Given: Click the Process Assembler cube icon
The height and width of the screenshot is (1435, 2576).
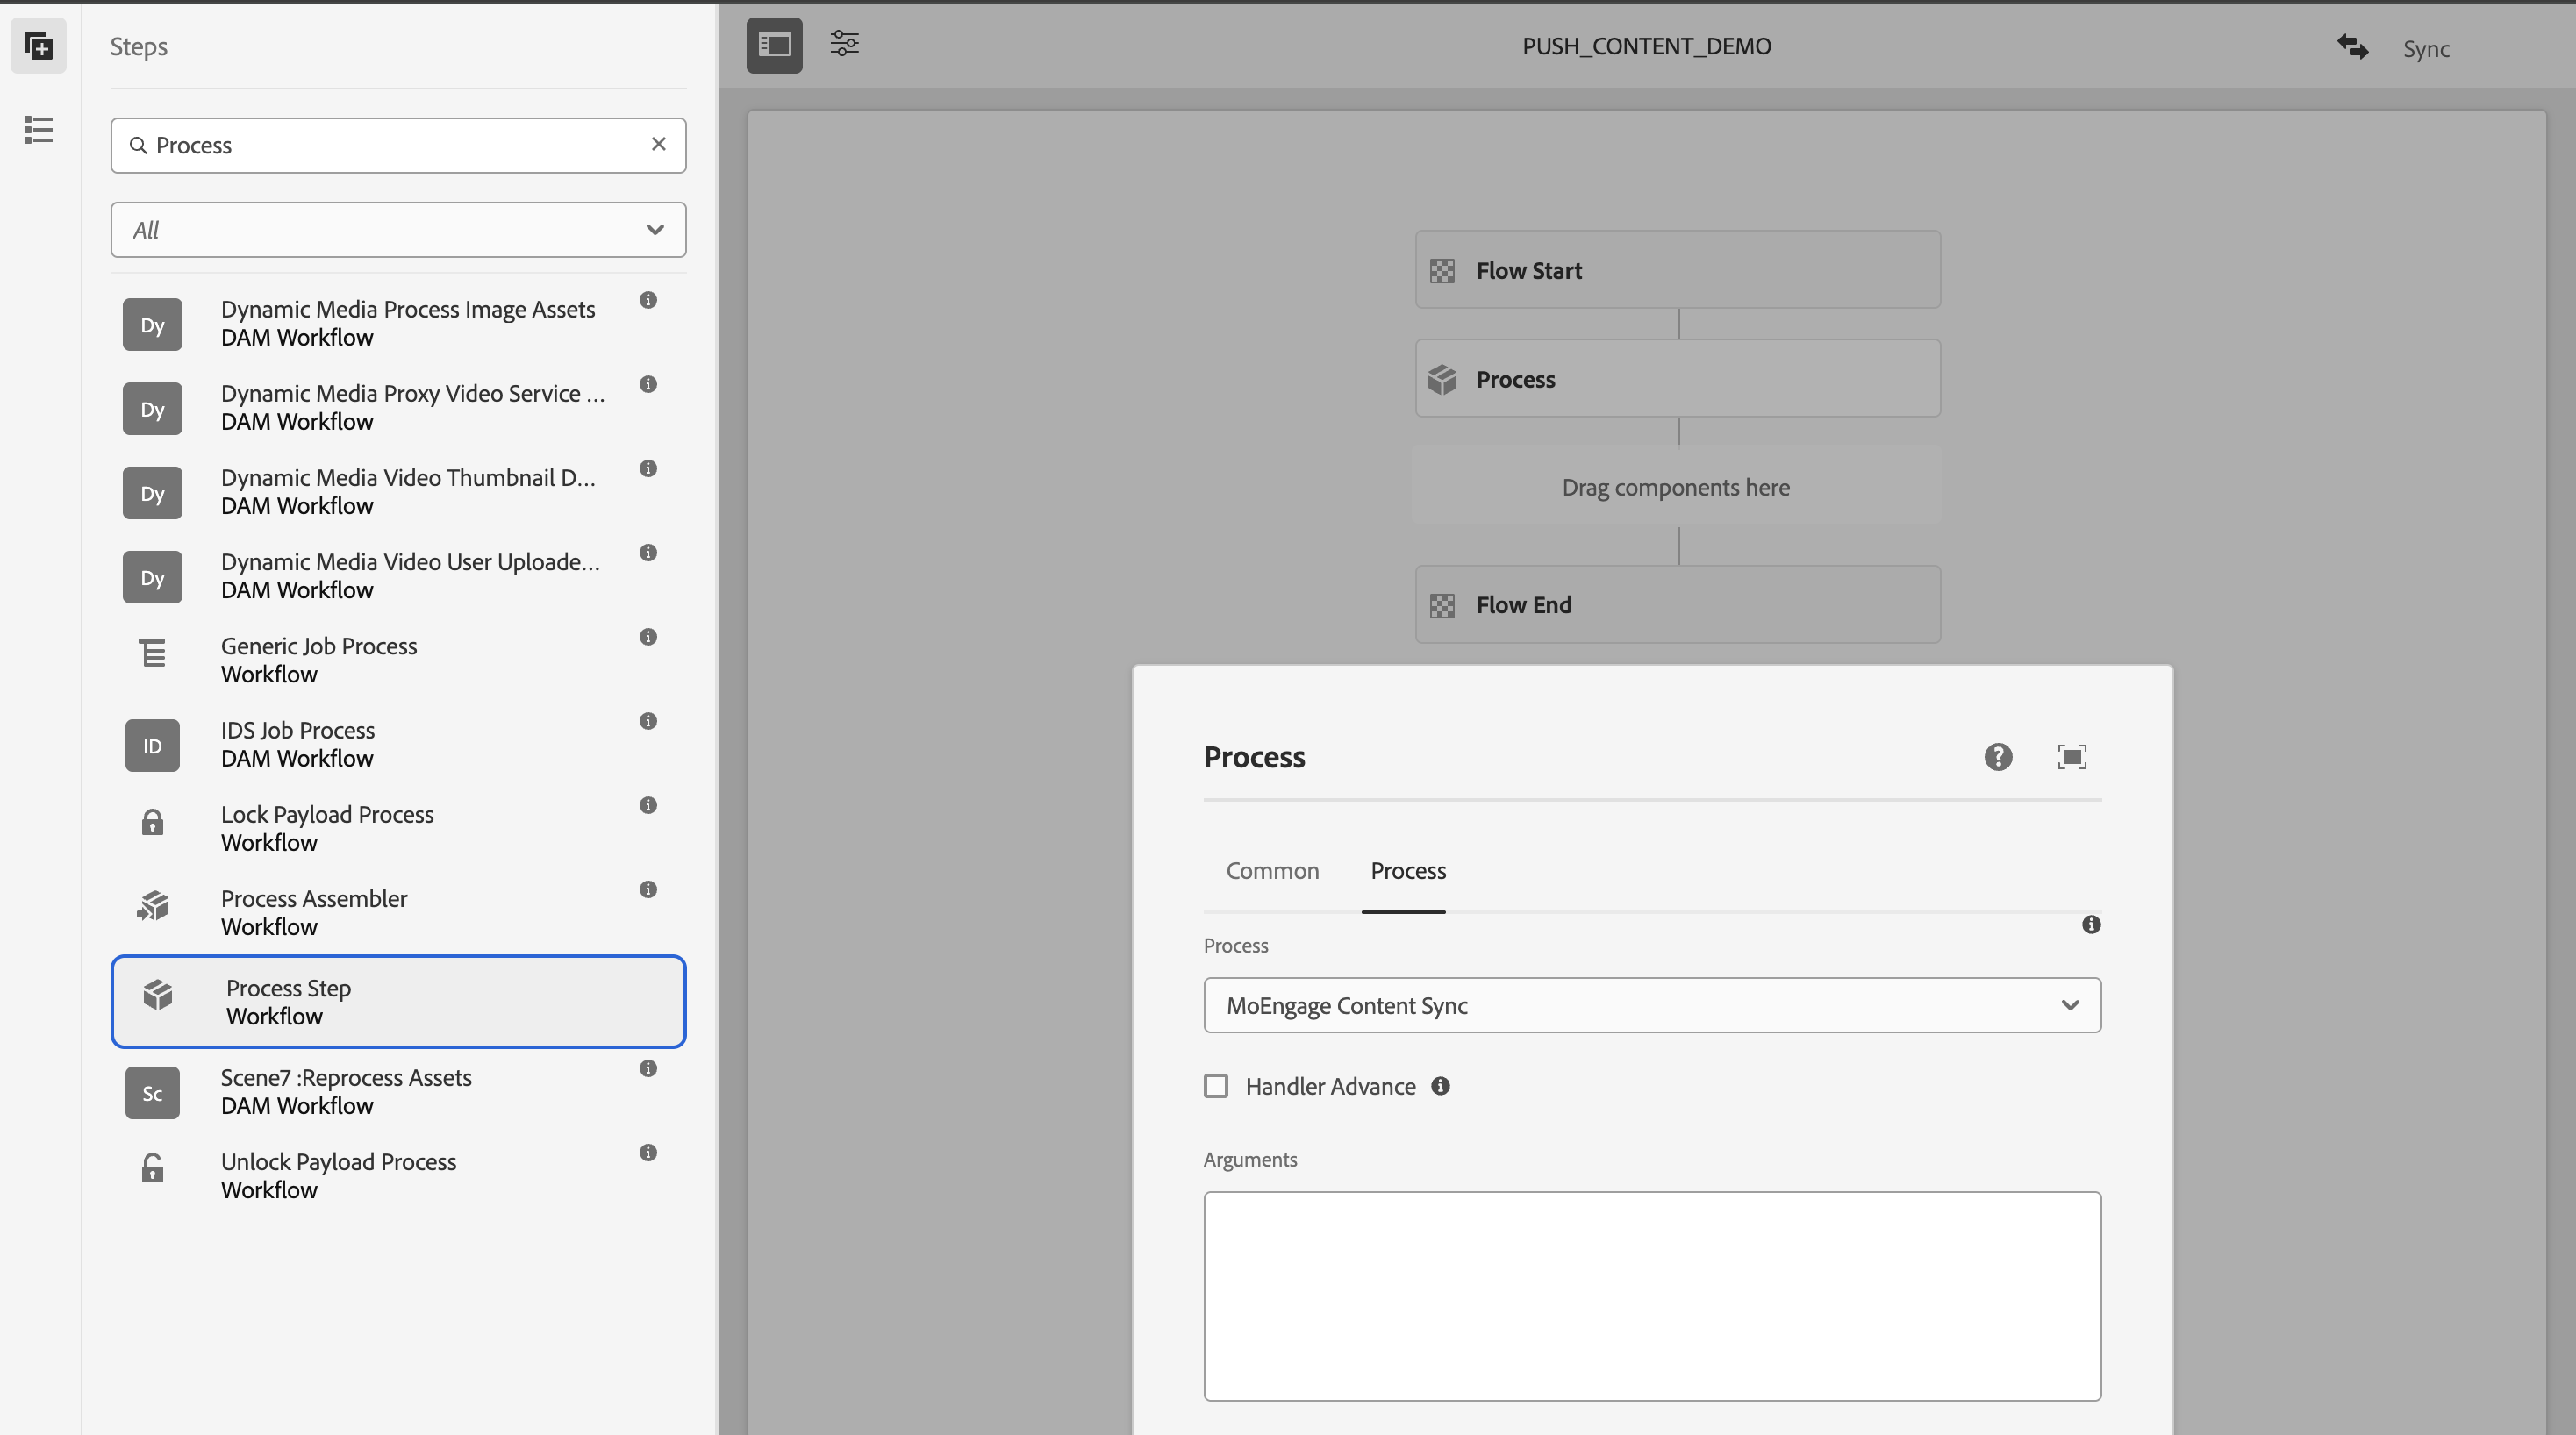Looking at the screenshot, I should [152, 905].
